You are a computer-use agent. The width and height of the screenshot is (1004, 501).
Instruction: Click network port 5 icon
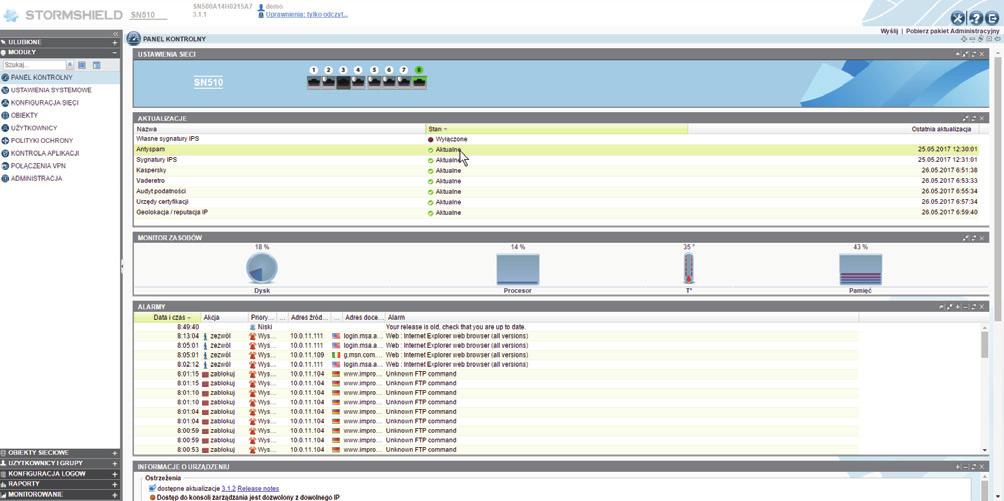(x=375, y=83)
